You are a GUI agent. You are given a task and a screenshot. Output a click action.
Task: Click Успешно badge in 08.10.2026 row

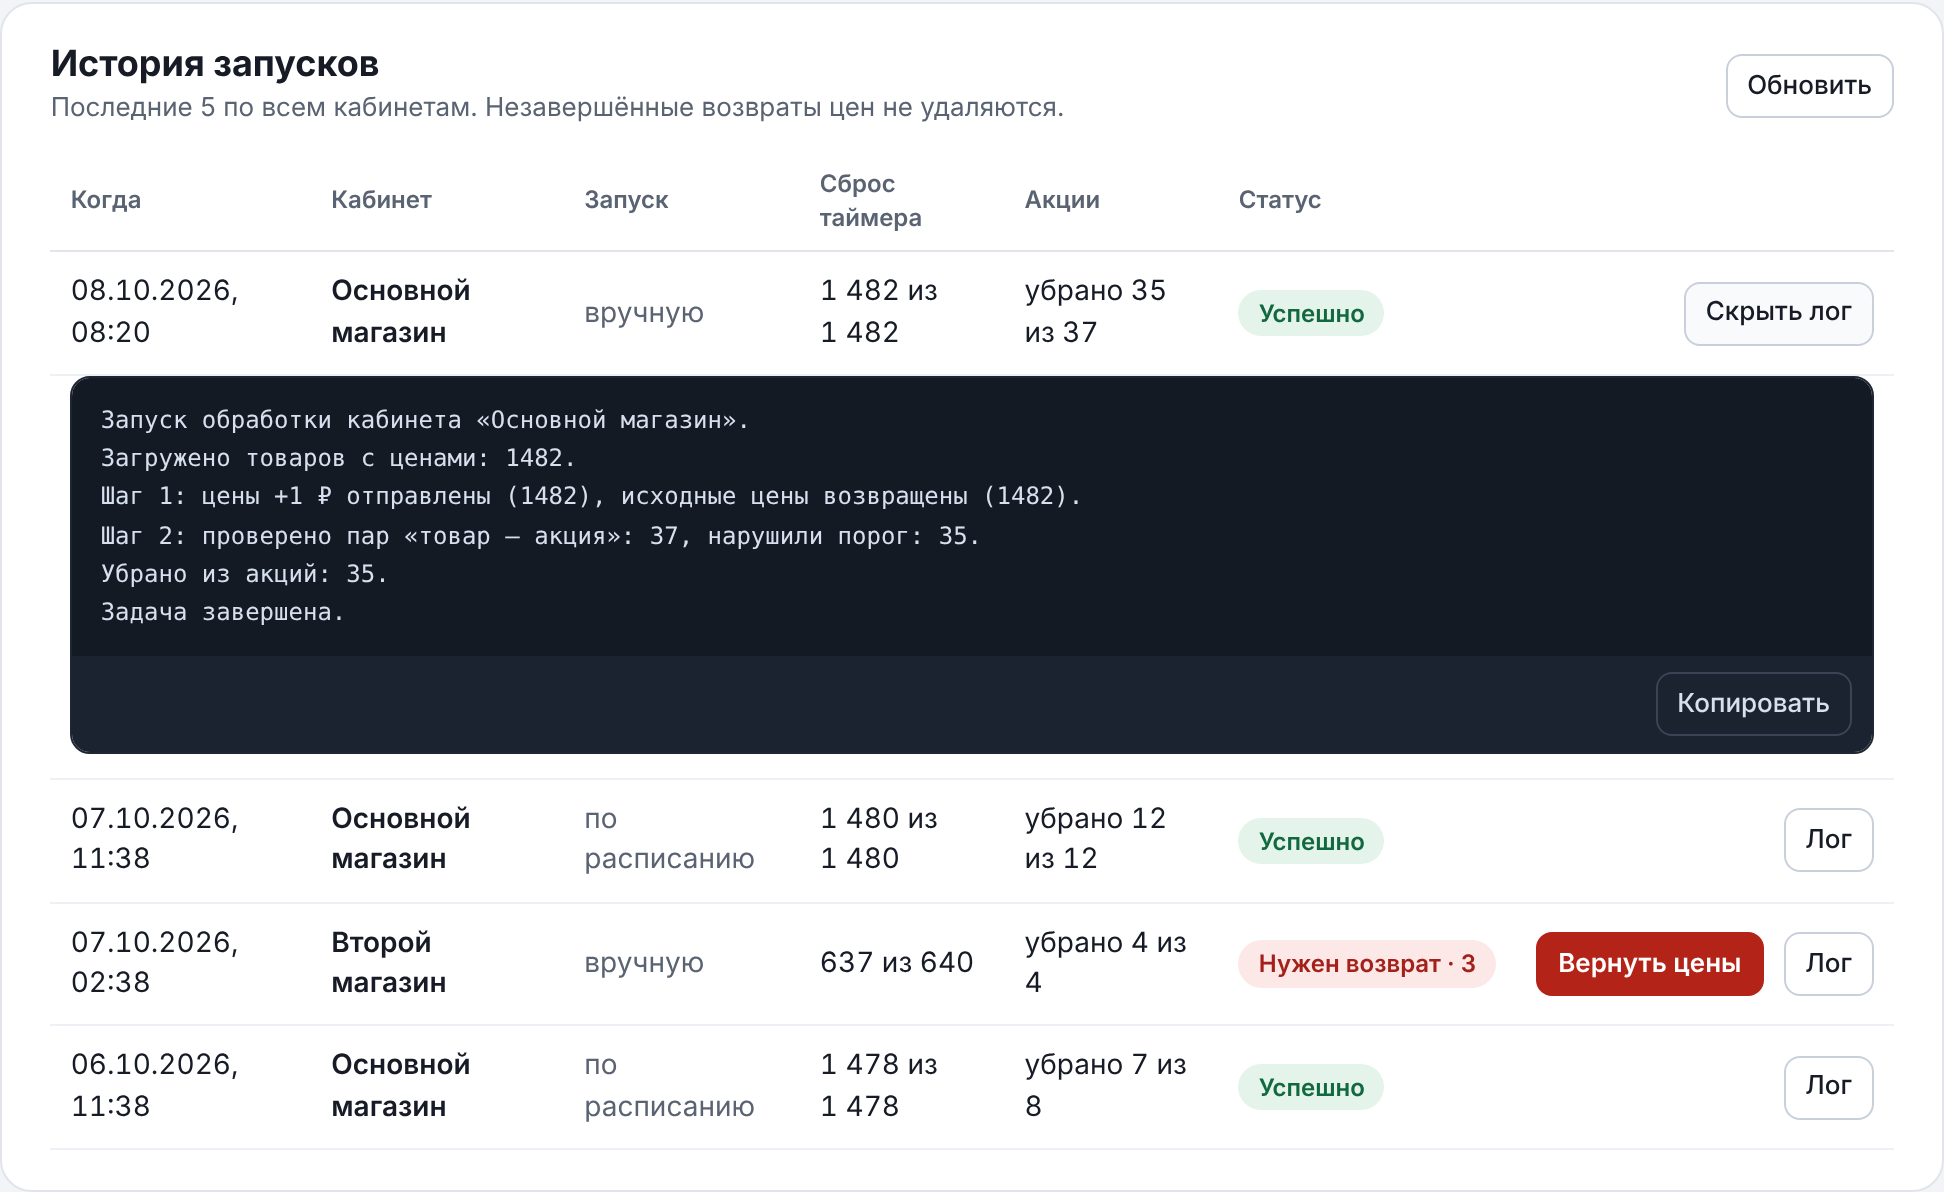[x=1311, y=313]
